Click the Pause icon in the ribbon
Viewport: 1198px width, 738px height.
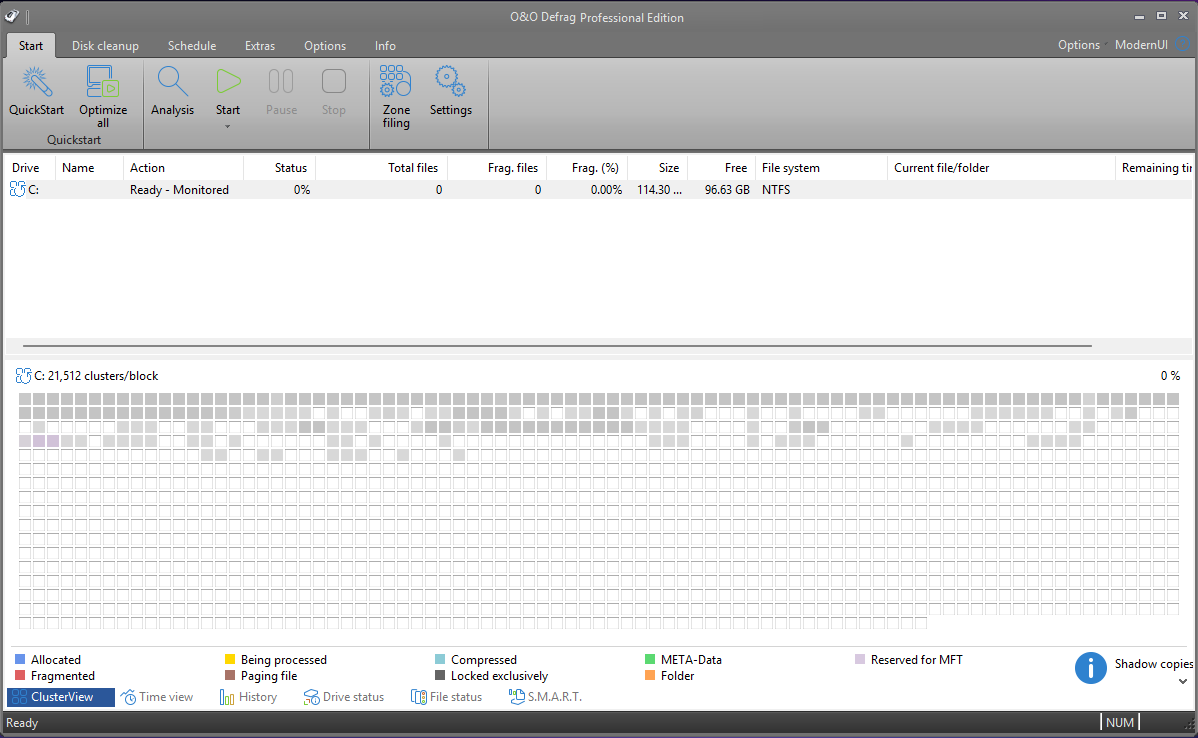pos(281,81)
